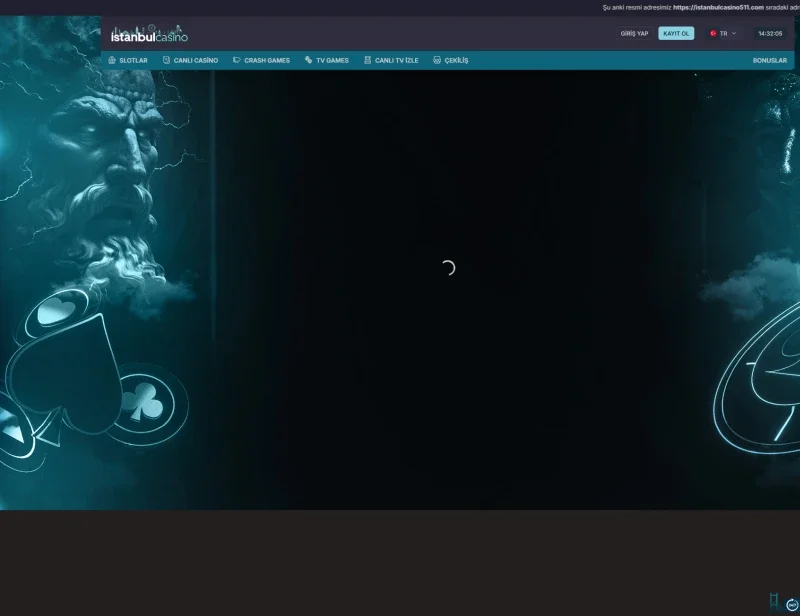800x616 pixels.
Task: Click the 14:32:05 clock display
Action: [770, 34]
